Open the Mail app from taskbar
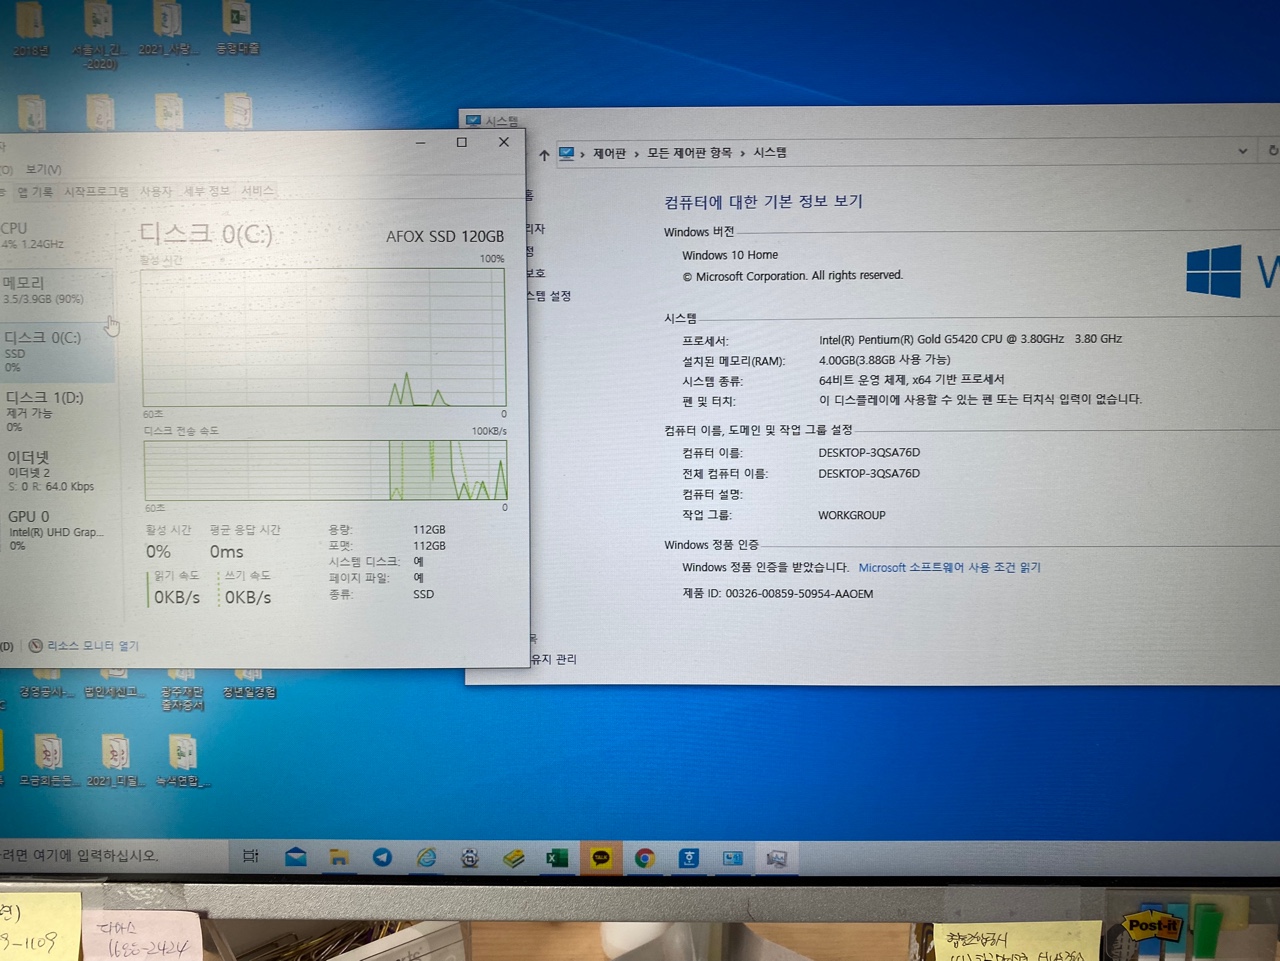The height and width of the screenshot is (961, 1280). (296, 857)
